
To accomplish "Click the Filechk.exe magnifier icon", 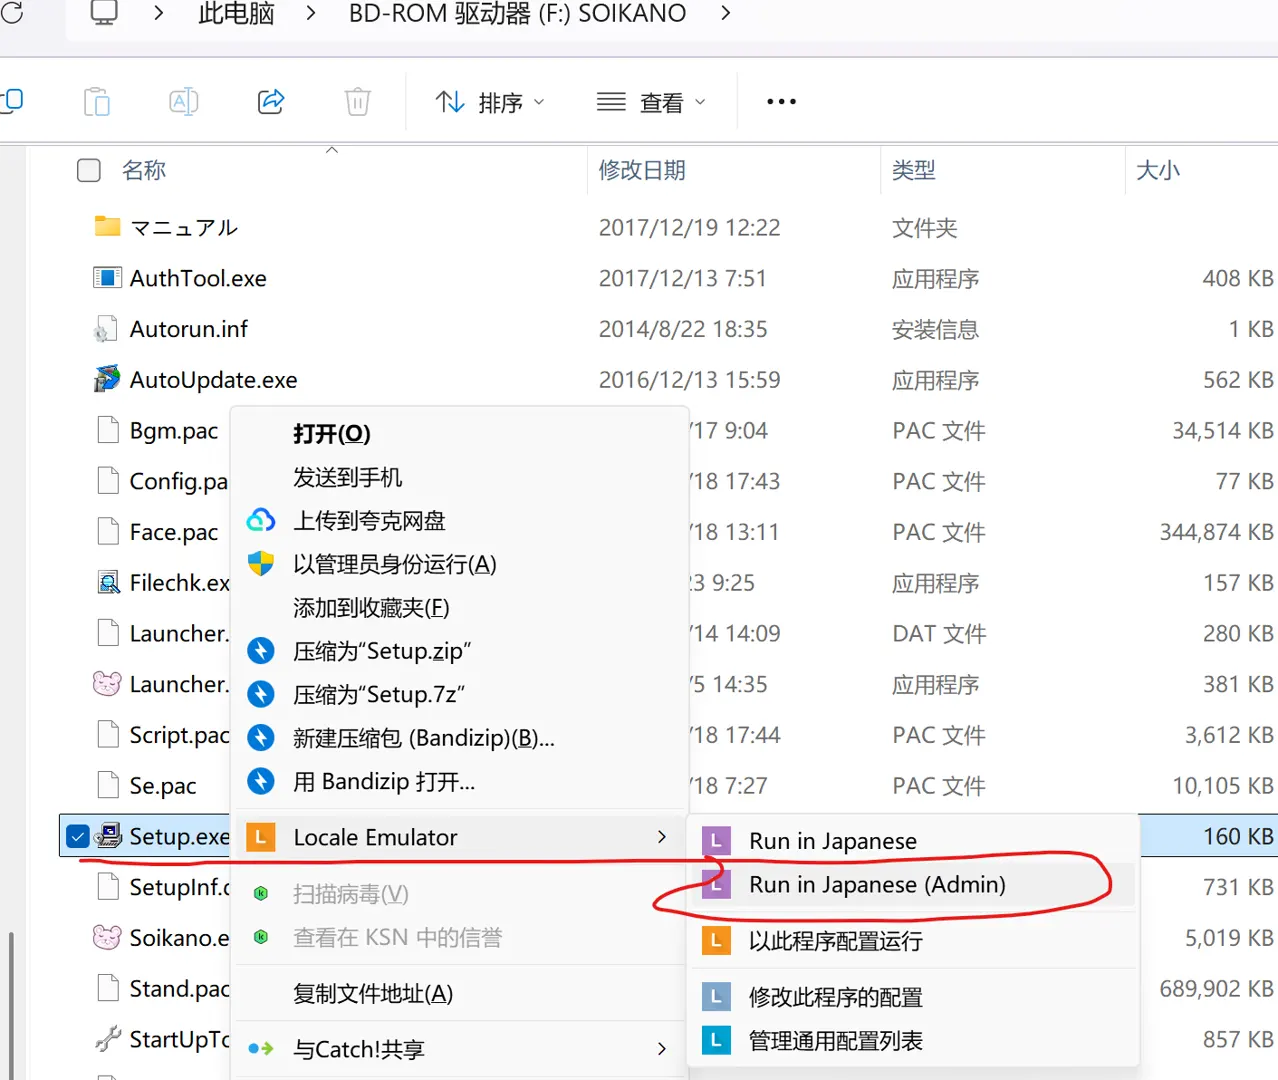I will [x=107, y=582].
